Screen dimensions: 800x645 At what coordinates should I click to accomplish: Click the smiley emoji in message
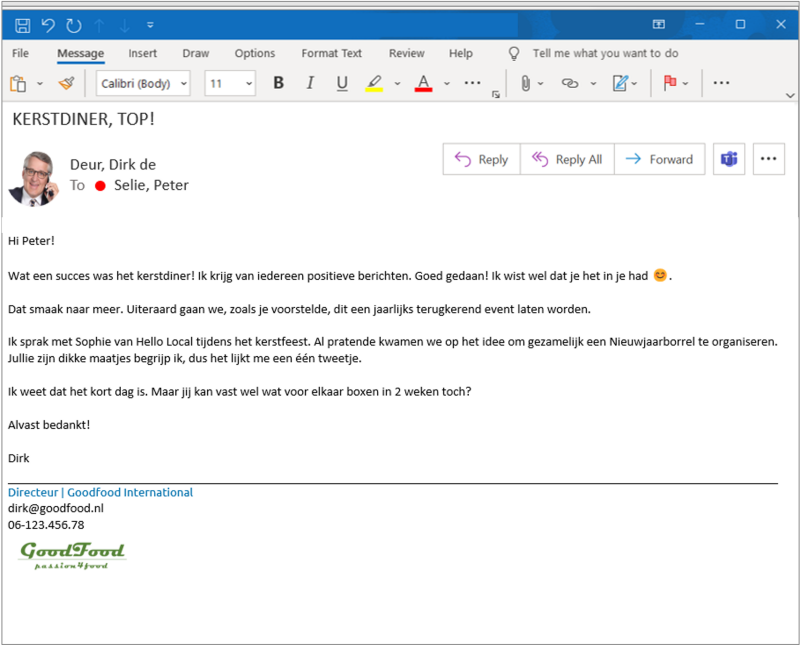click(x=660, y=276)
